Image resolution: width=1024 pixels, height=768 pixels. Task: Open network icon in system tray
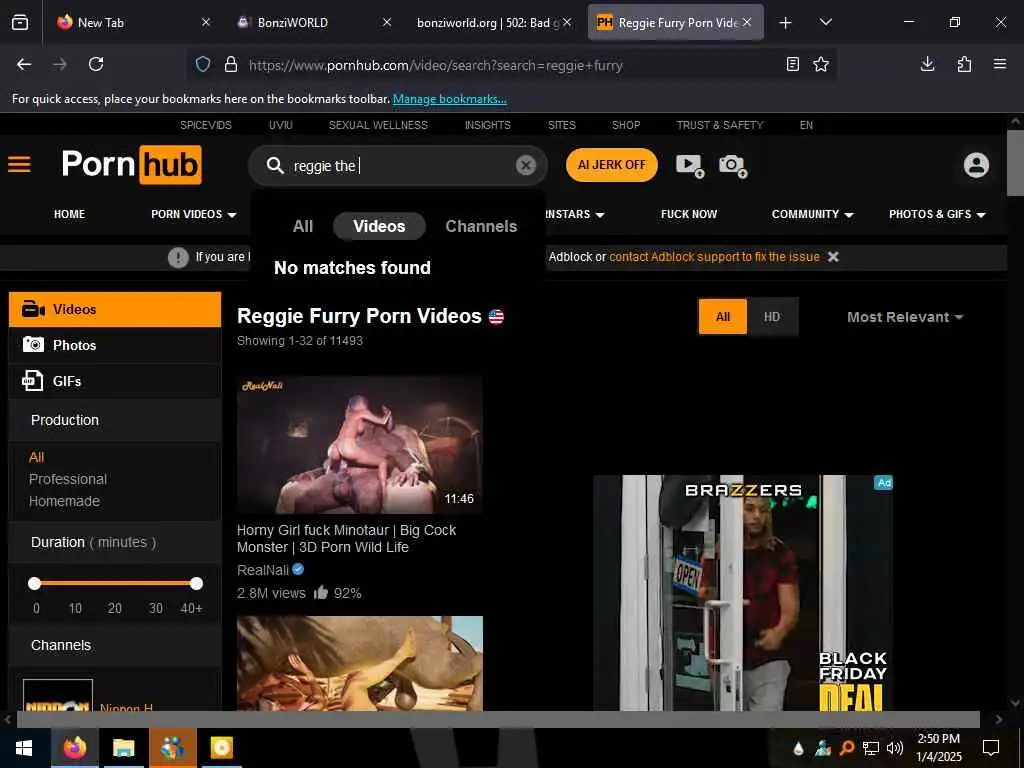871,748
